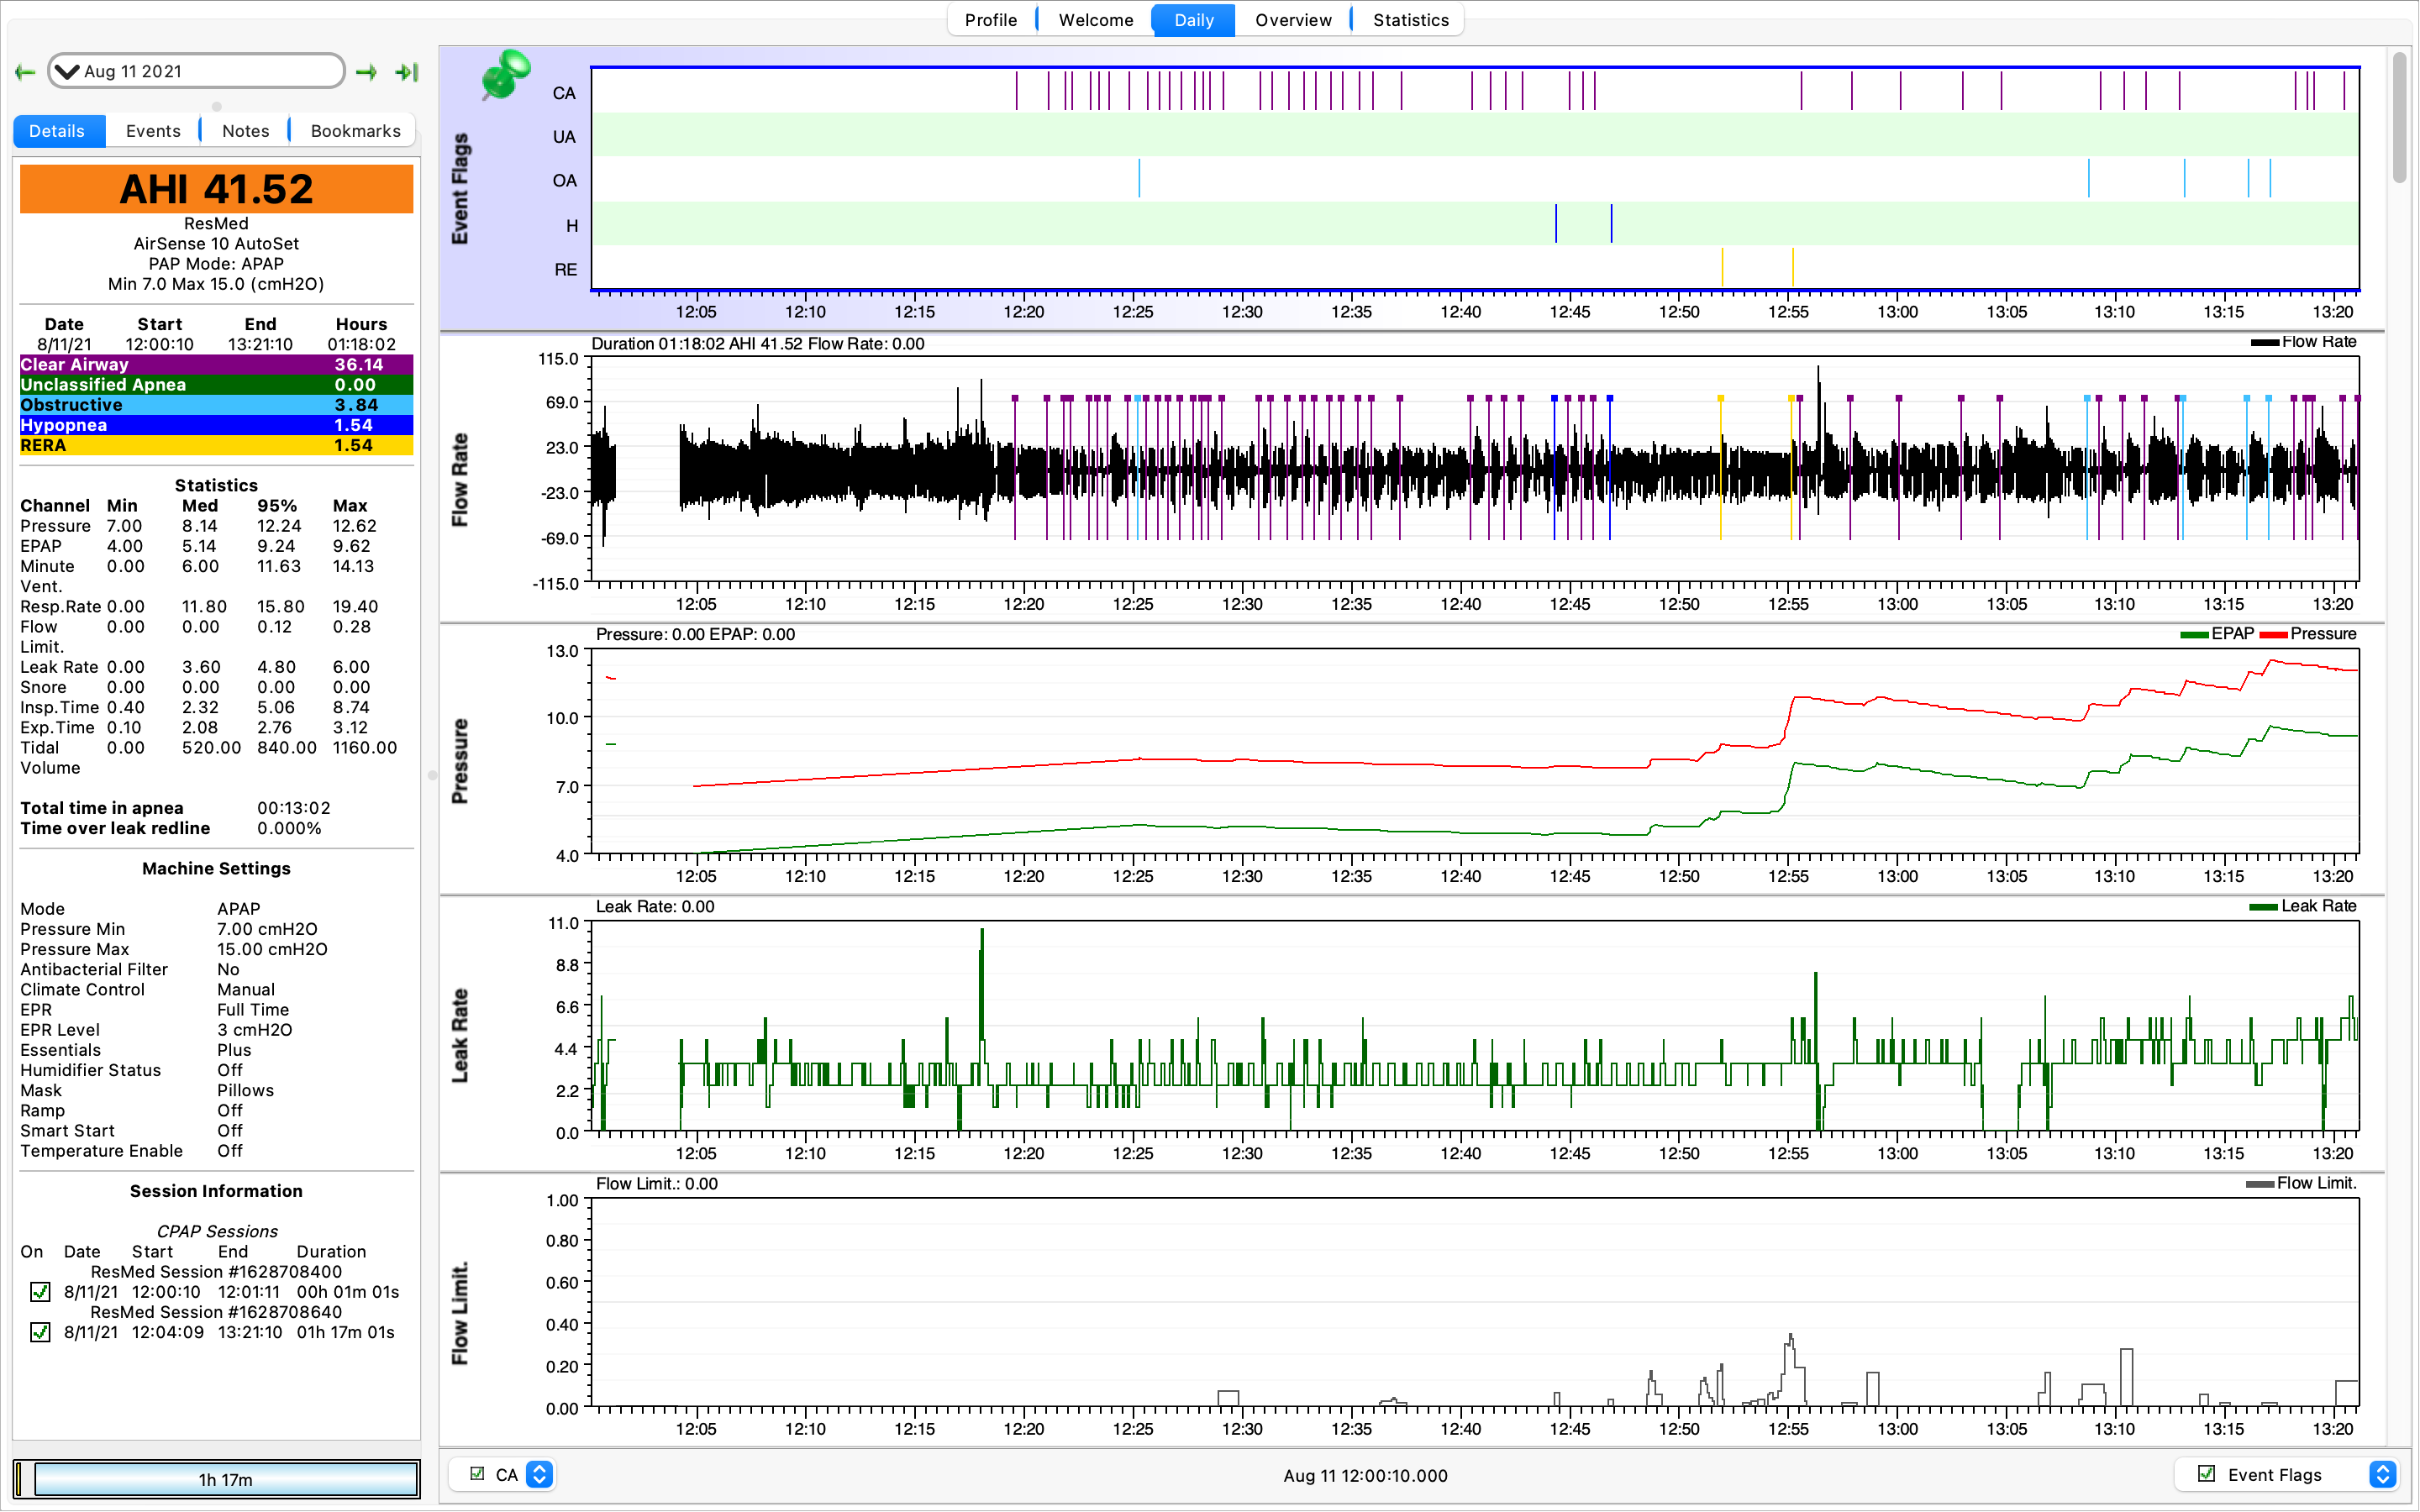
Task: Toggle ResMed Session #1628708400 checkbox
Action: point(40,1292)
